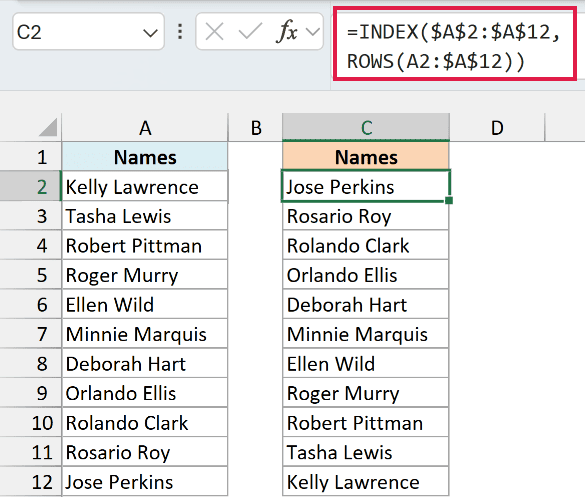Select row 9 header
This screenshot has width=585, height=497.
(x=31, y=393)
